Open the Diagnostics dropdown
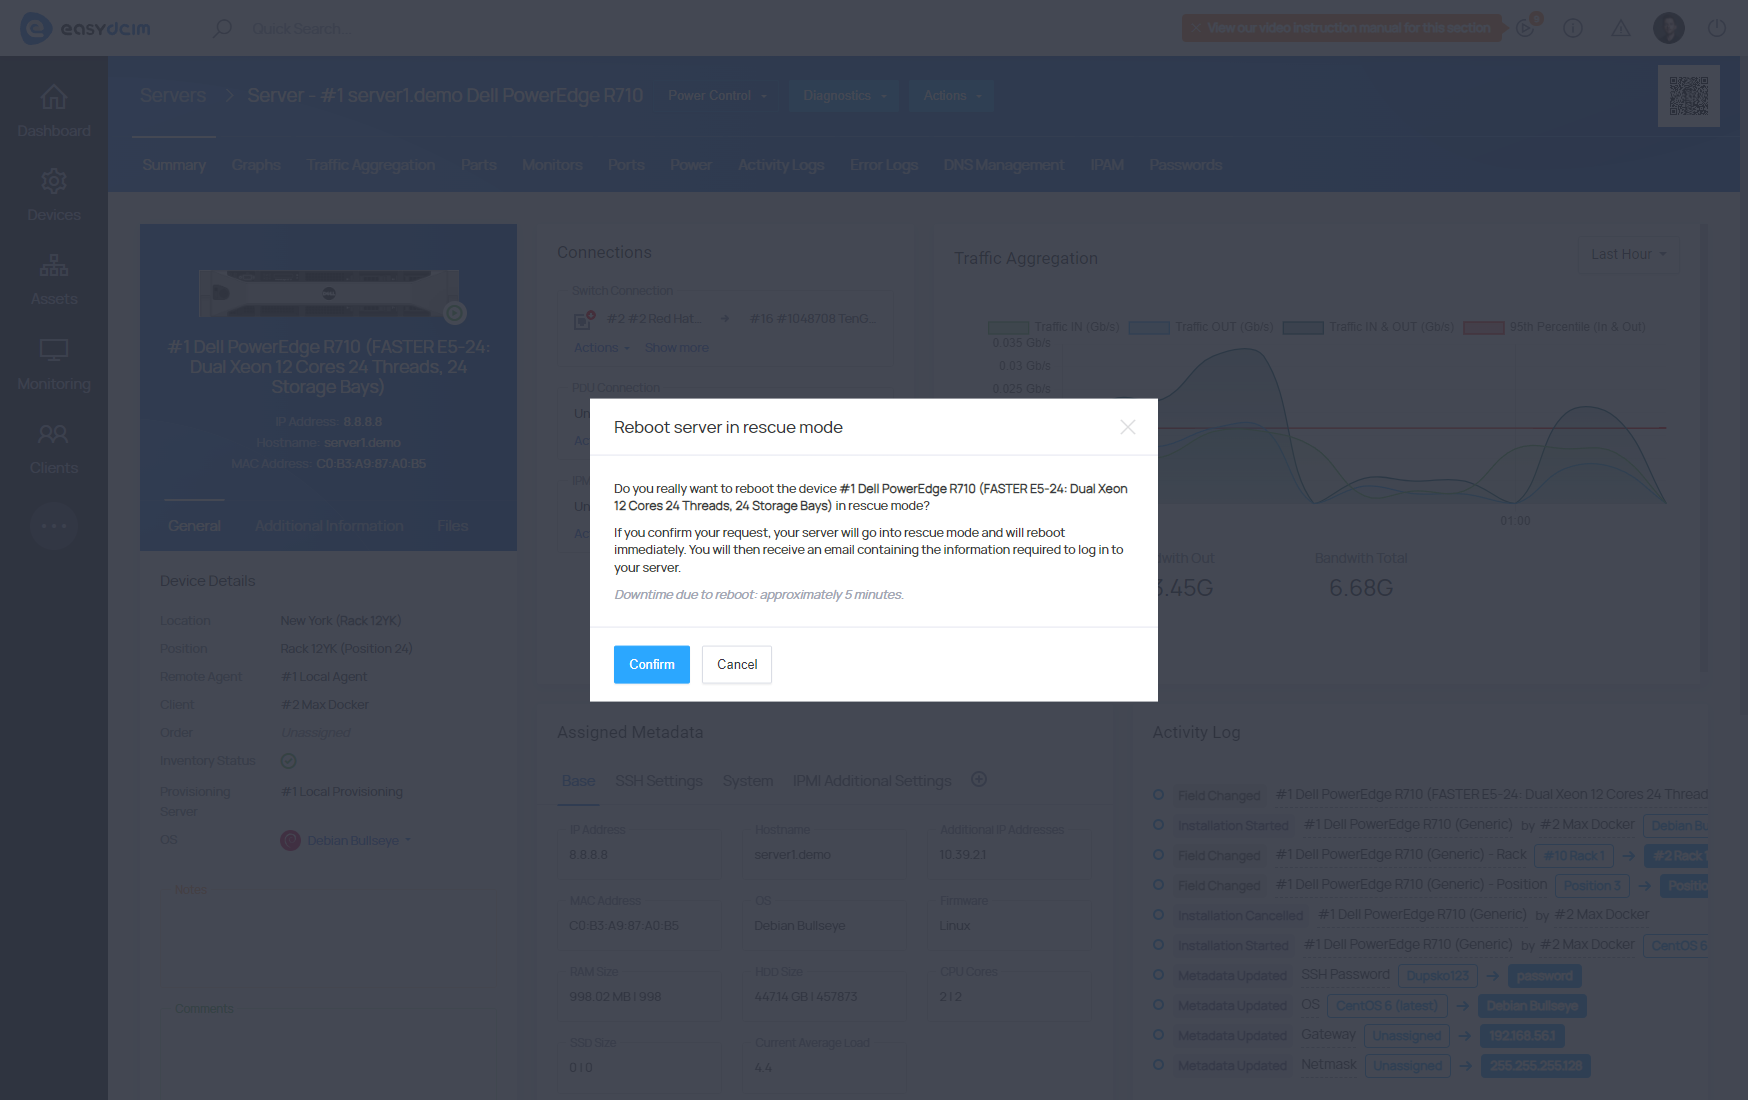Viewport: 1748px width, 1100px height. (x=845, y=96)
